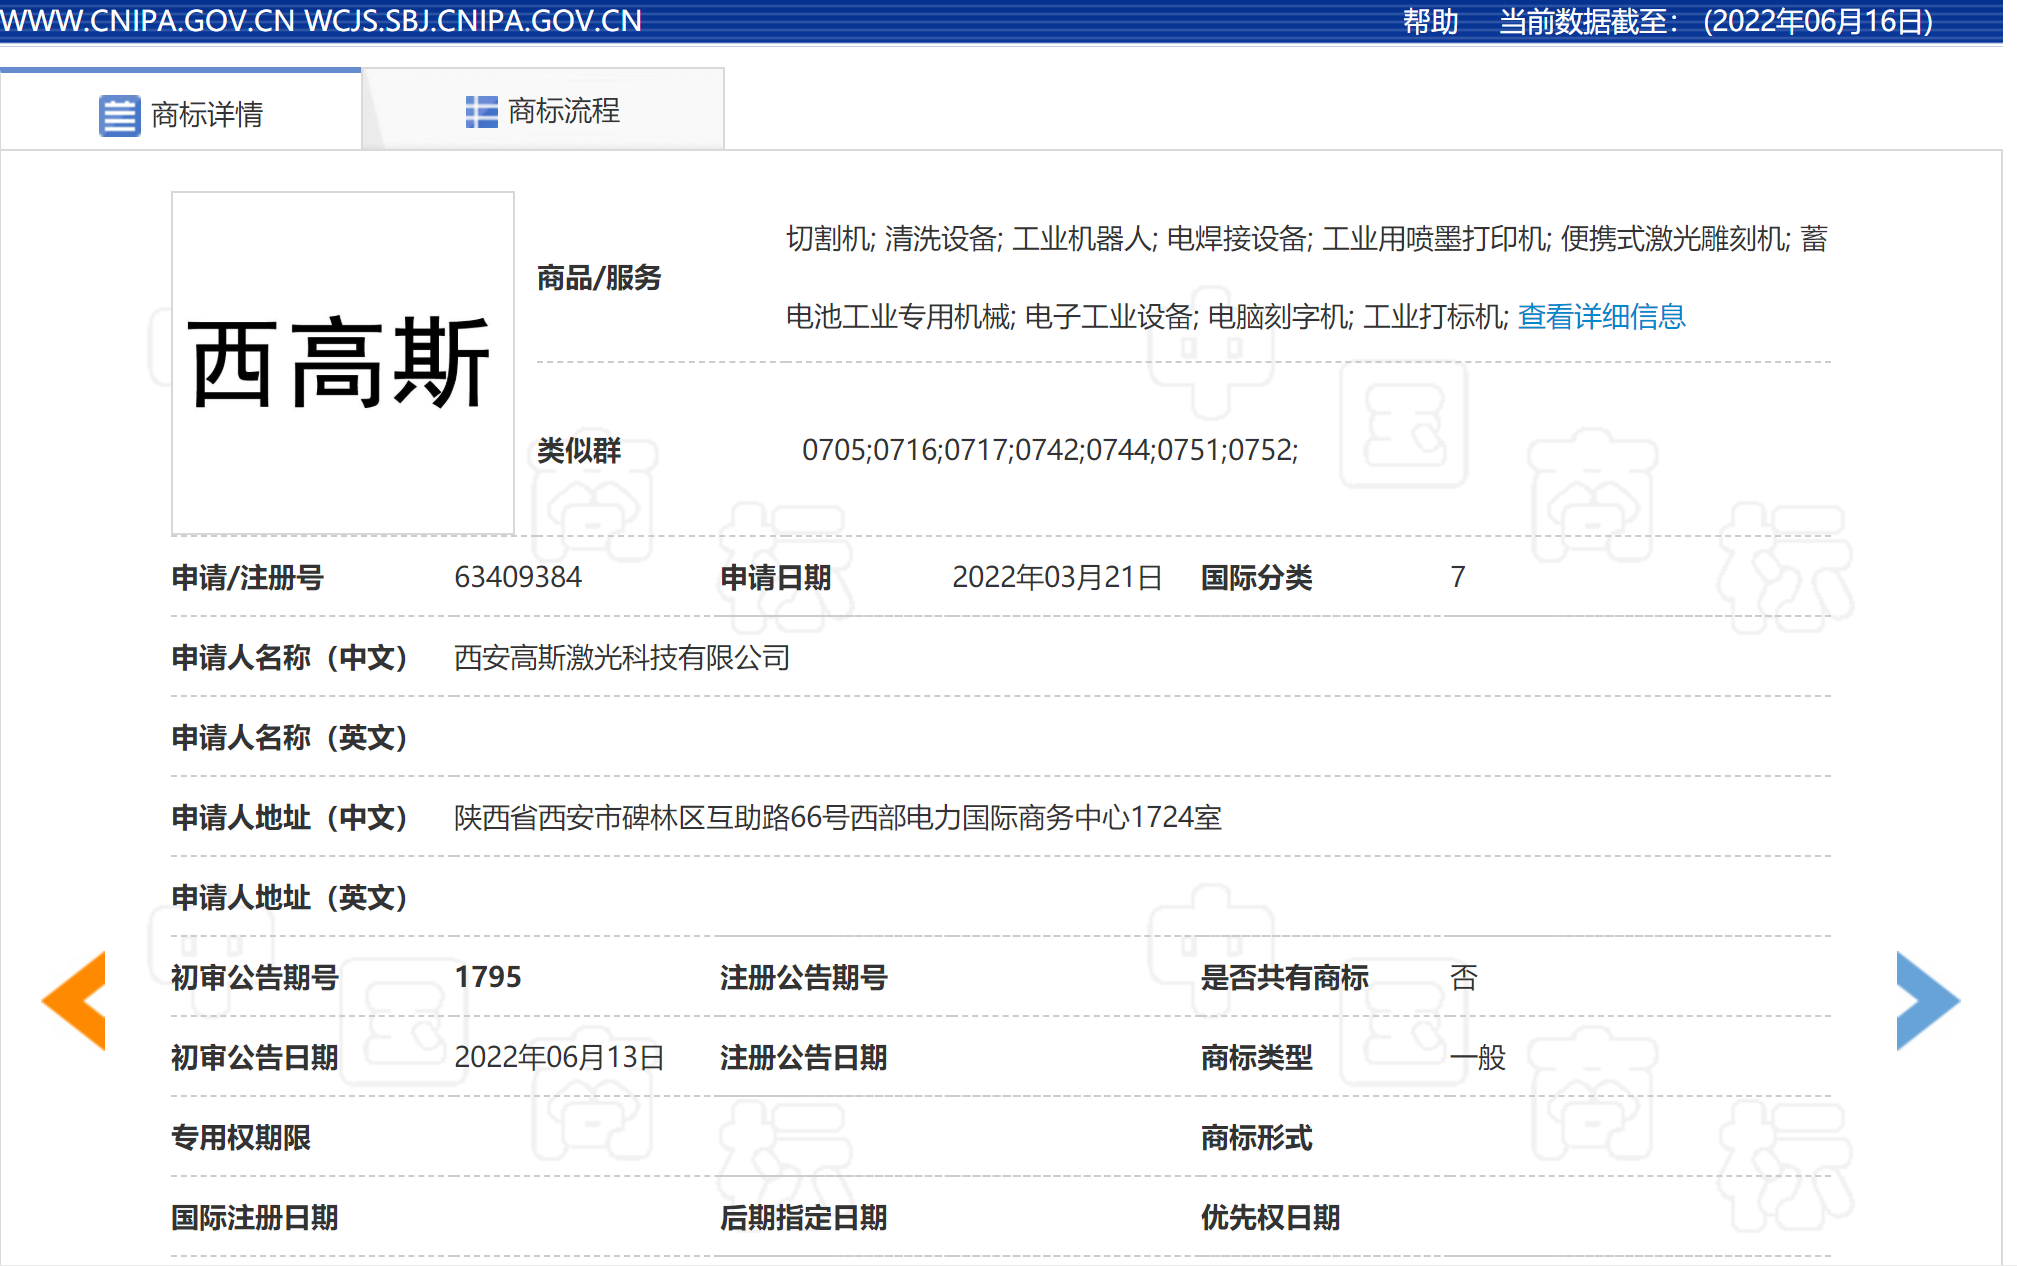
Task: Click the 类似群 label
Action: pos(579,450)
